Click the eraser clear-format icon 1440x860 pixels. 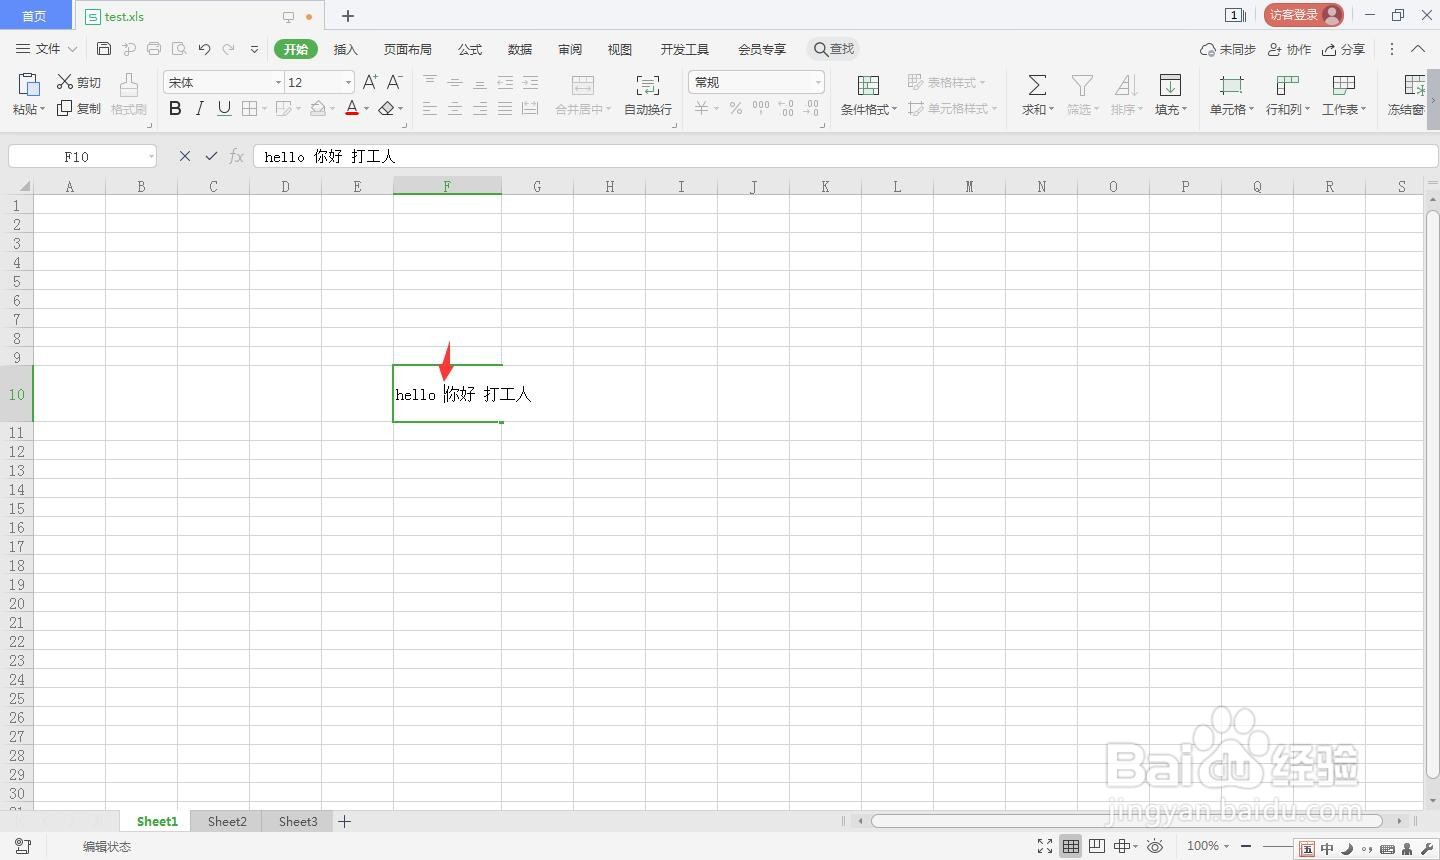click(386, 108)
